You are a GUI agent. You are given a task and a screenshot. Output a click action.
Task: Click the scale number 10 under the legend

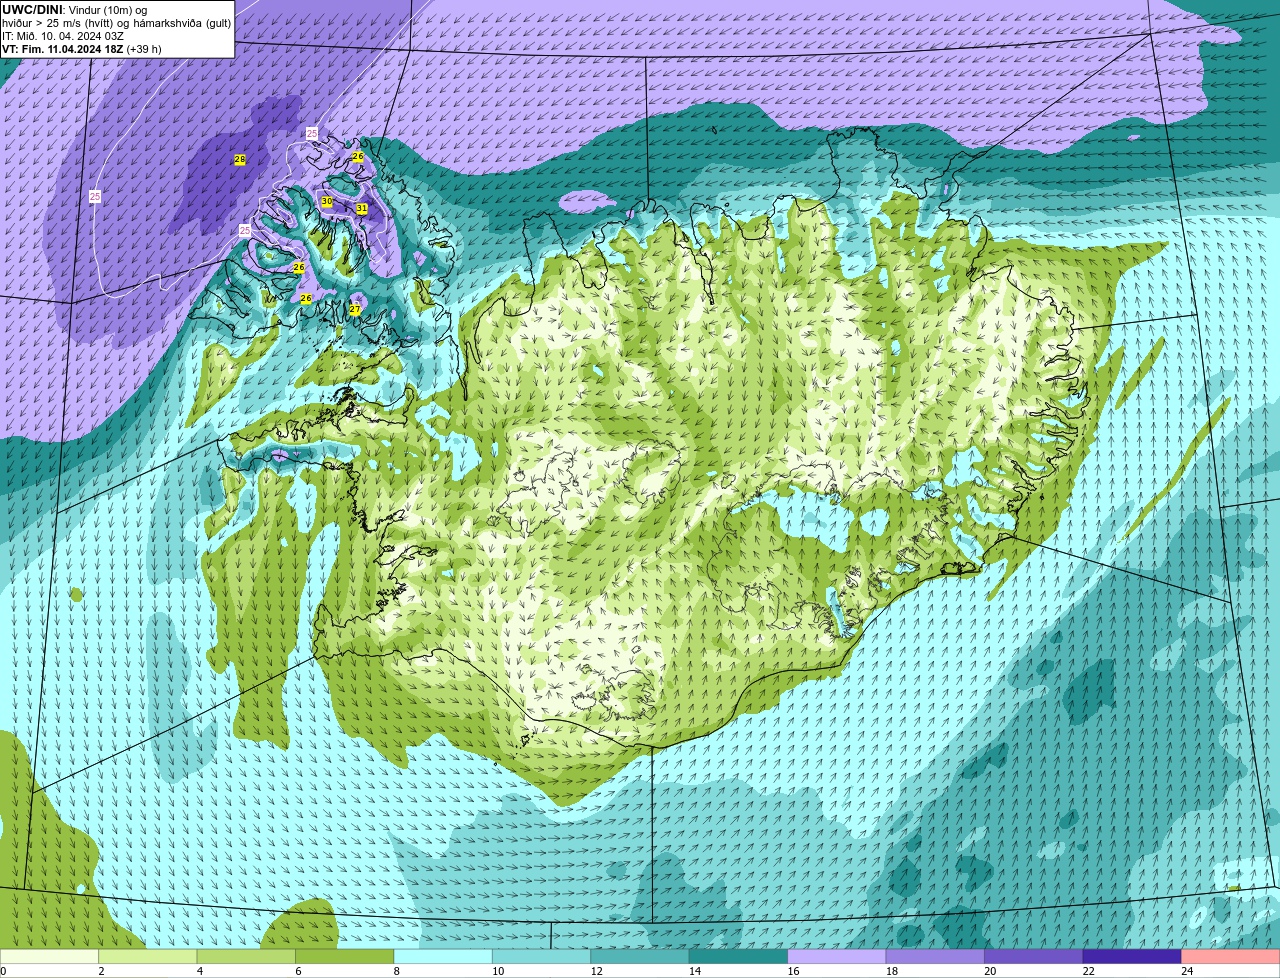(x=497, y=971)
